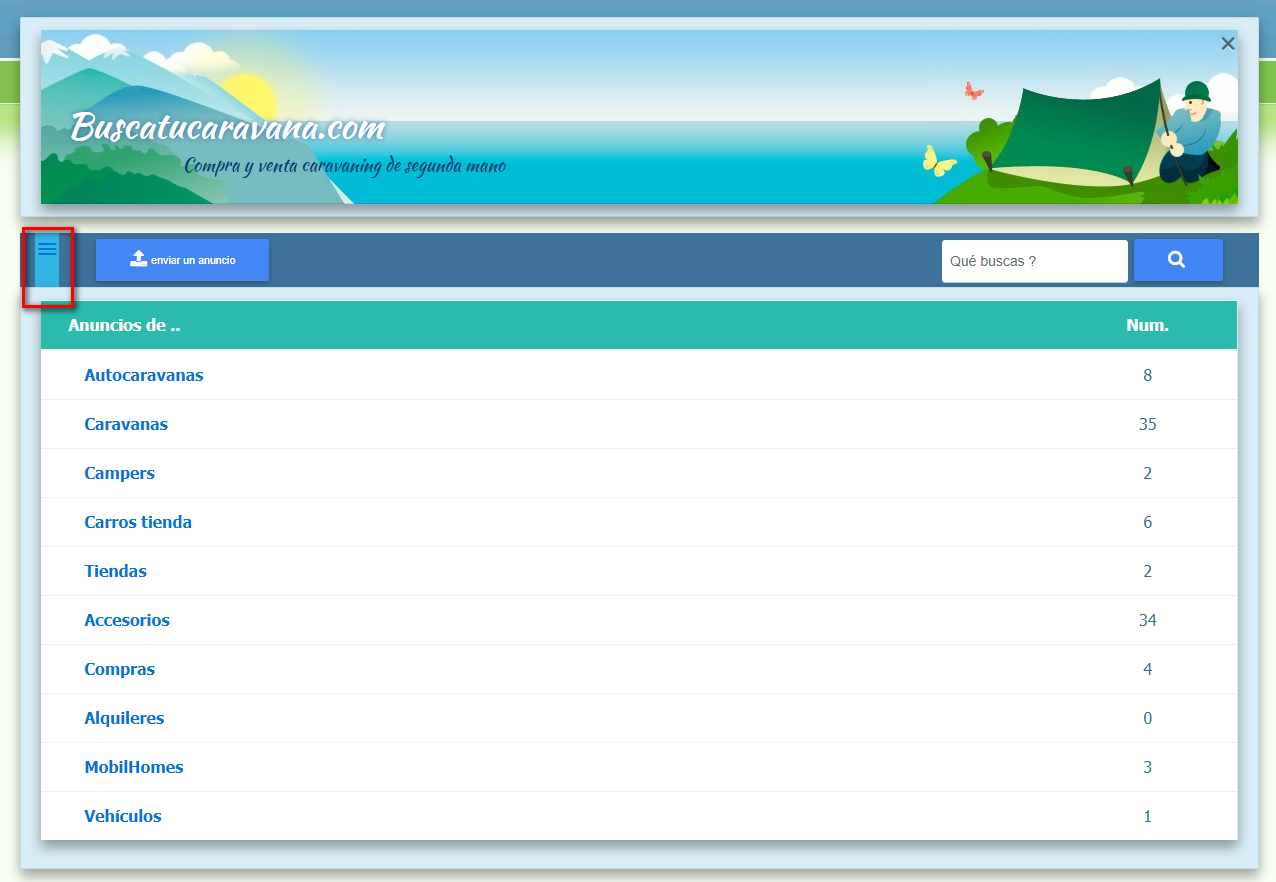Click the 'enviar un anuncio' button

183,260
